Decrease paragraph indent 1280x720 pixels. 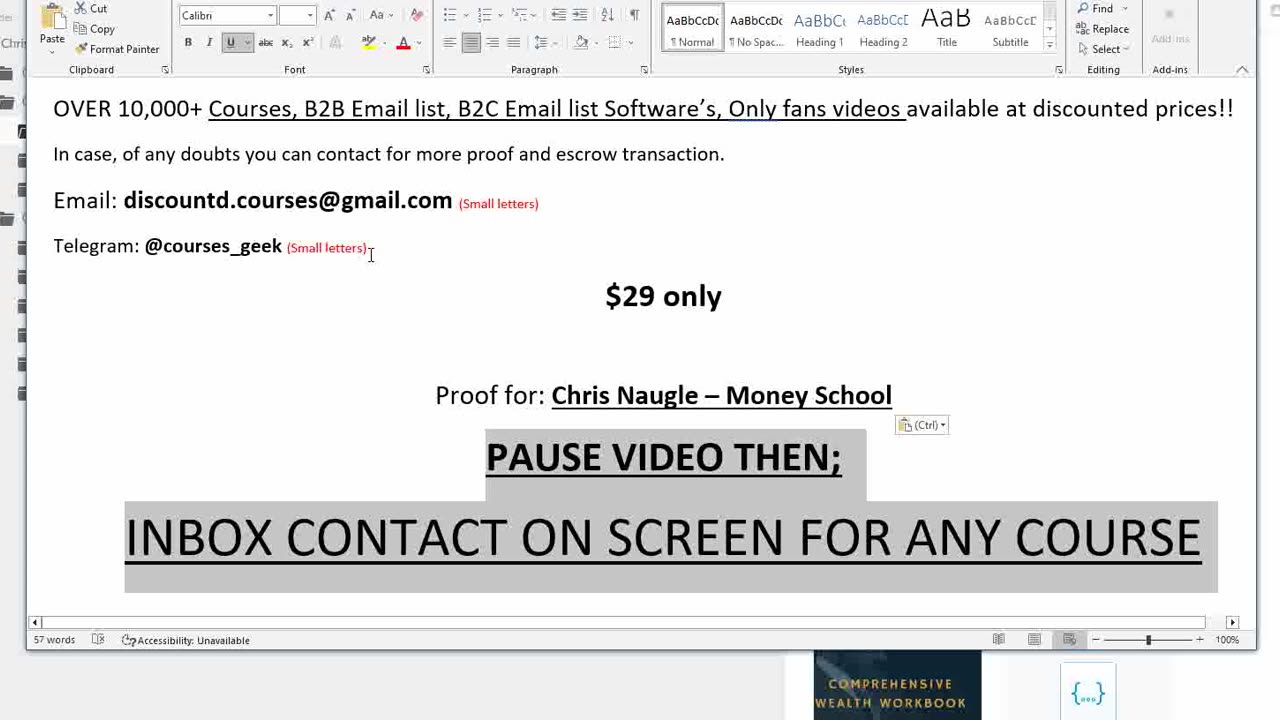558,15
